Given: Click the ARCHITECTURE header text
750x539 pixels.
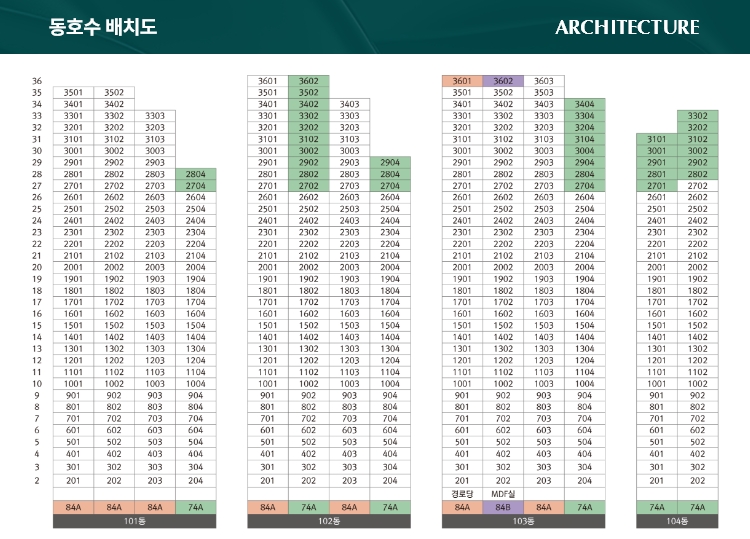Looking at the screenshot, I should coord(627,27).
